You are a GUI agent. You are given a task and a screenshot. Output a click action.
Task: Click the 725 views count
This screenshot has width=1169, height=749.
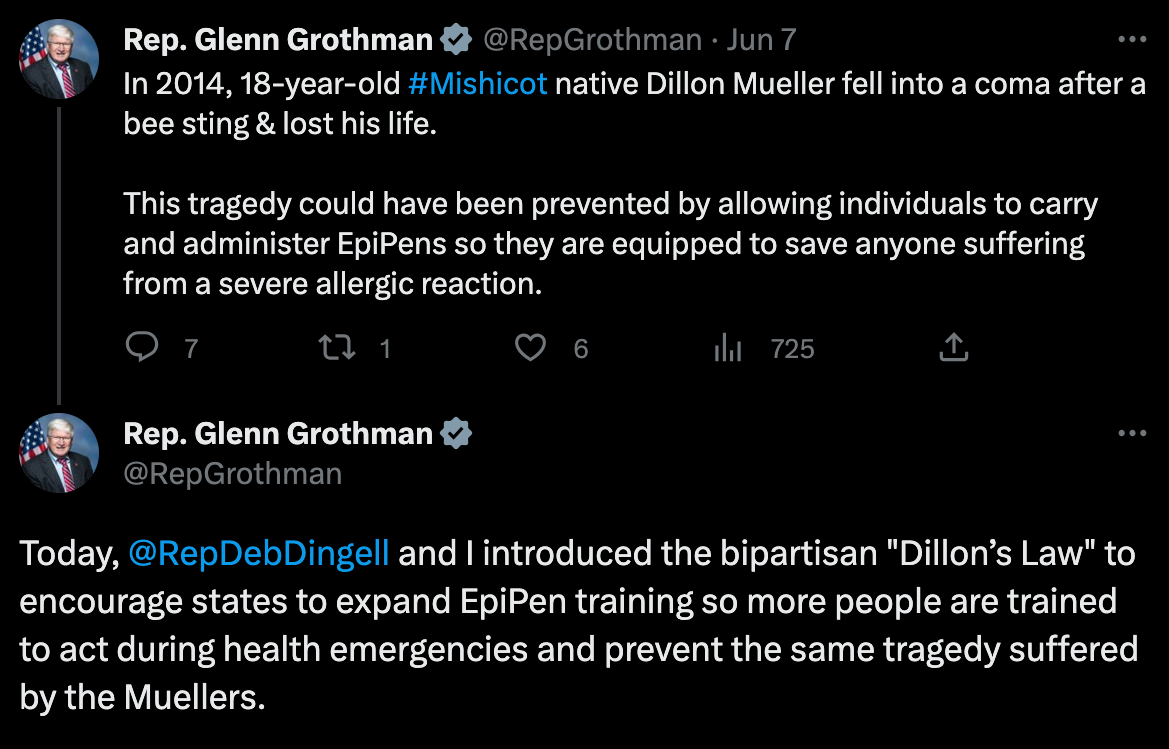[793, 348]
